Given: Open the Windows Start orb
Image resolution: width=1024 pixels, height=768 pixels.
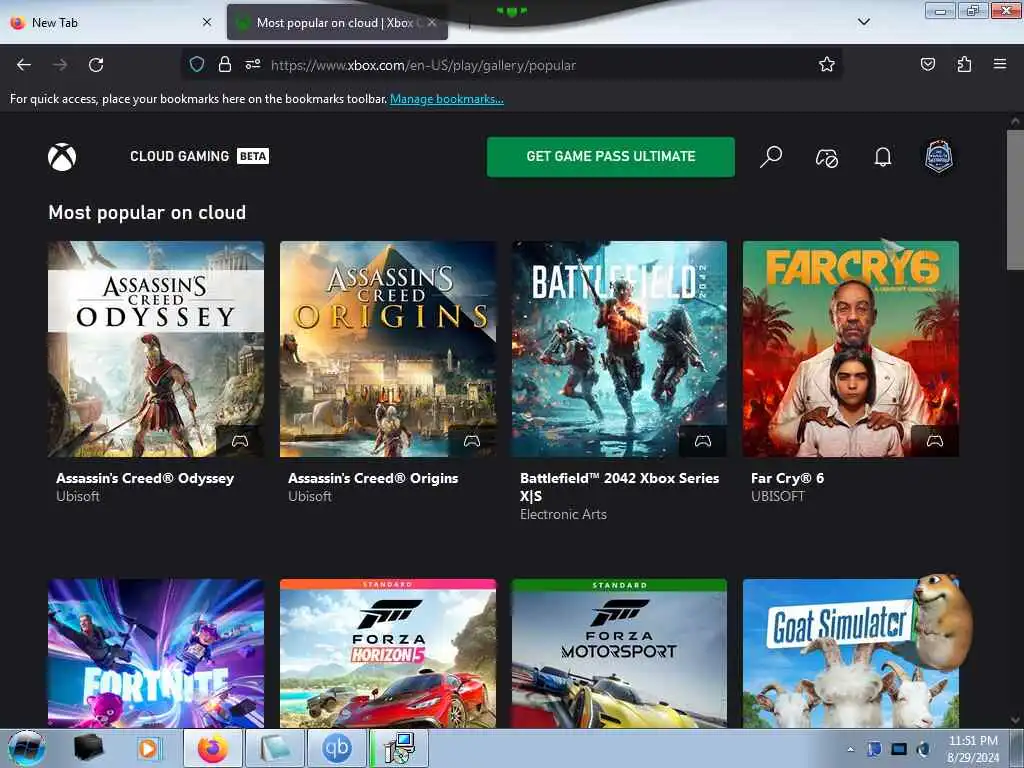Looking at the screenshot, I should [x=27, y=748].
